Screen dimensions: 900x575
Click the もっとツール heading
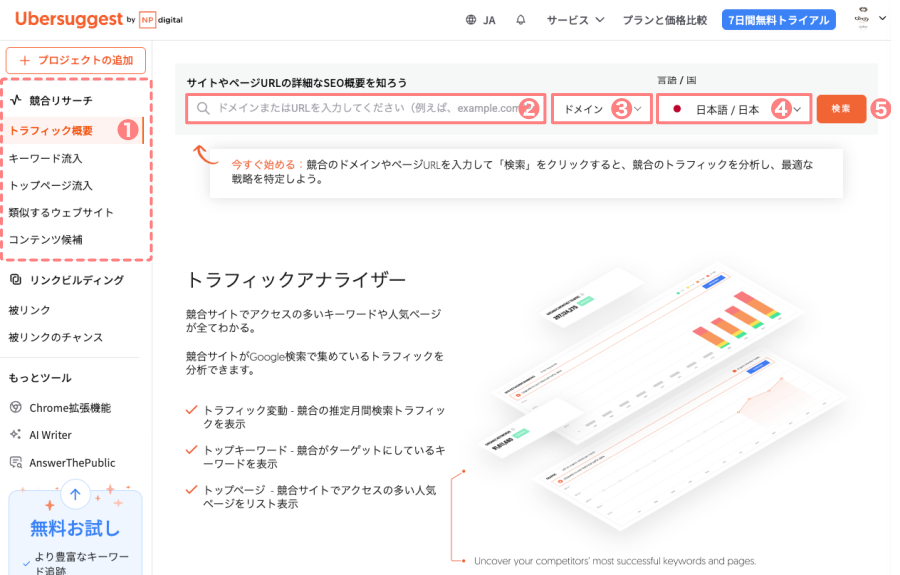pos(40,378)
